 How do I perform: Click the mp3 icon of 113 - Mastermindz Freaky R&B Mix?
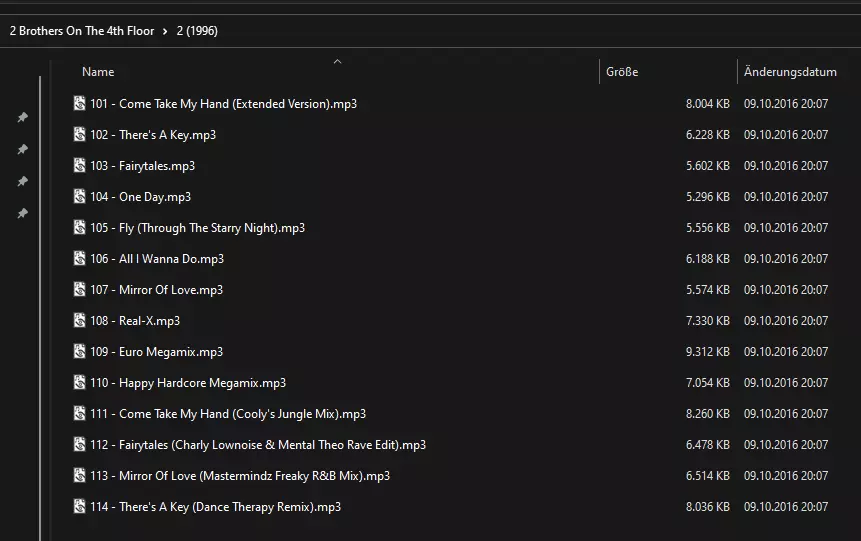point(80,476)
